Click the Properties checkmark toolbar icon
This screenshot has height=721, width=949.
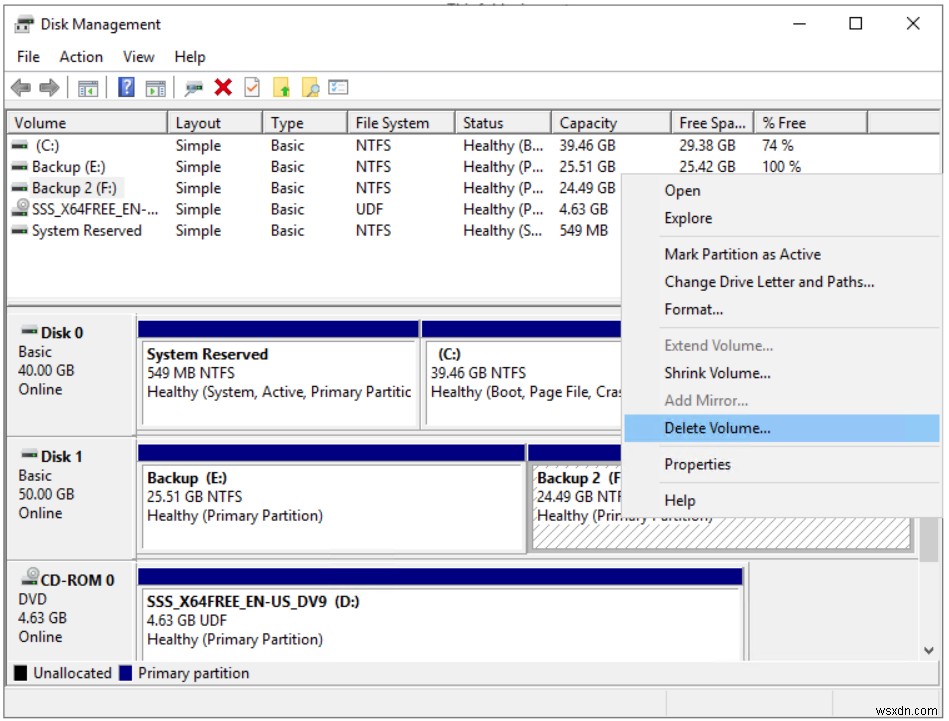[250, 87]
